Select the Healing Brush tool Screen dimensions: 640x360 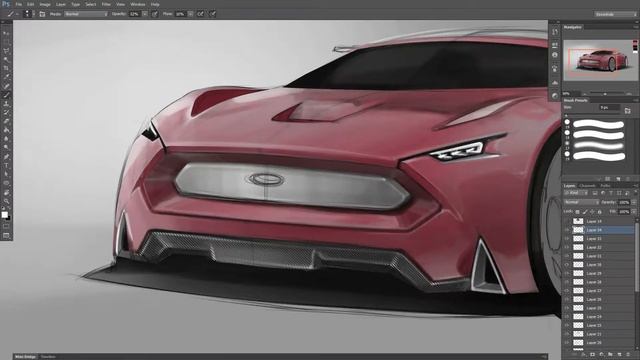point(6,86)
